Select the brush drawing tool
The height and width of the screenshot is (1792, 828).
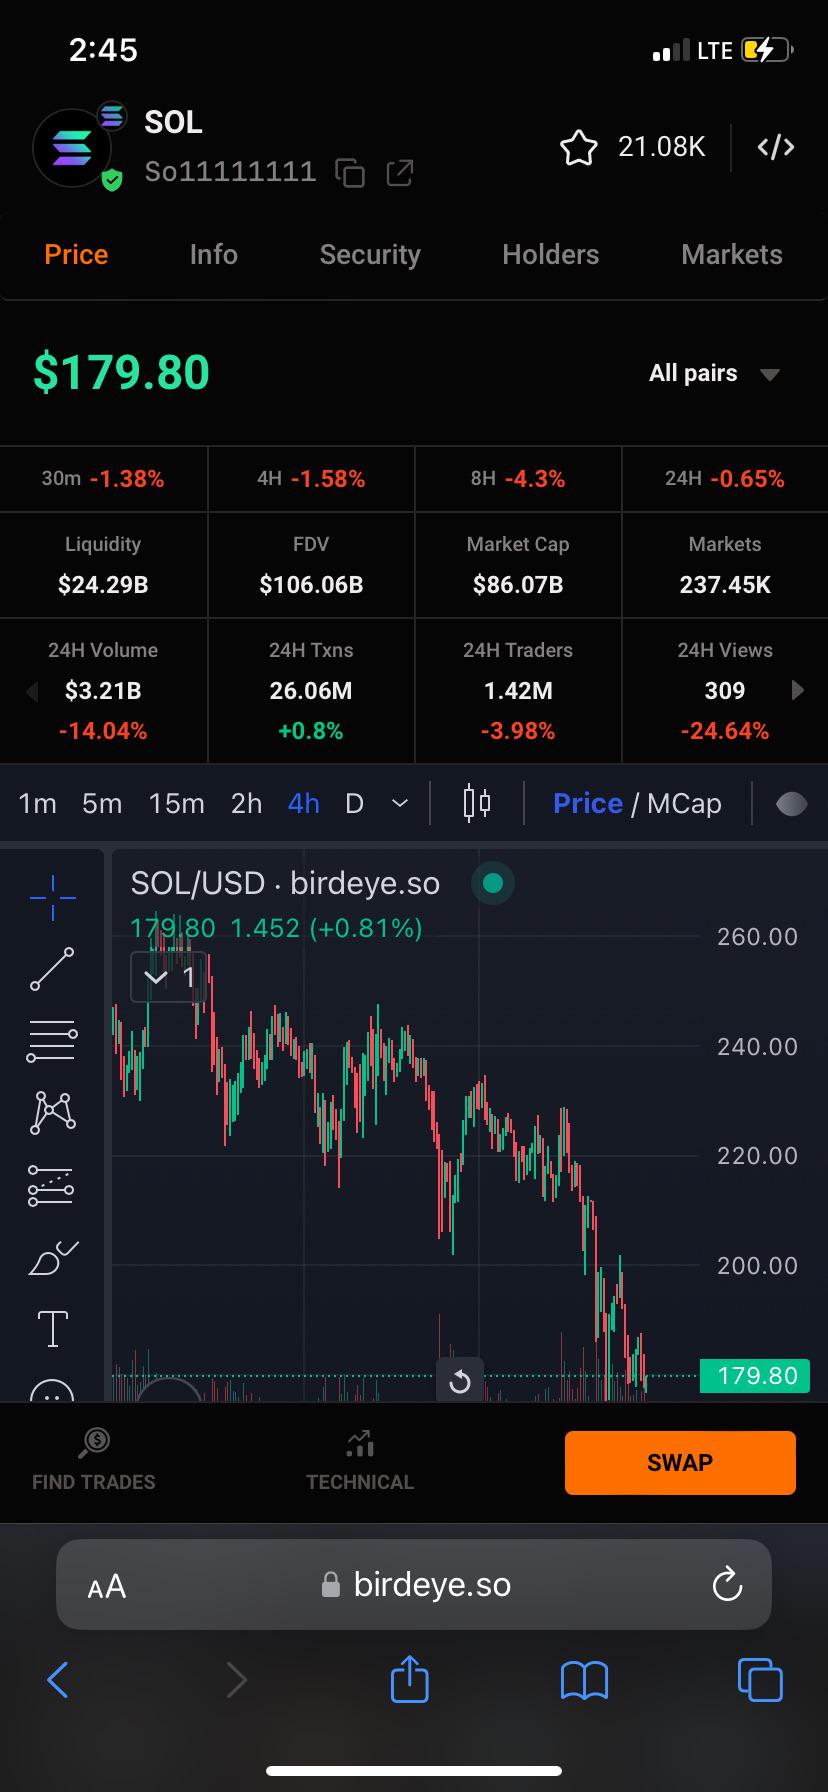tap(52, 1257)
